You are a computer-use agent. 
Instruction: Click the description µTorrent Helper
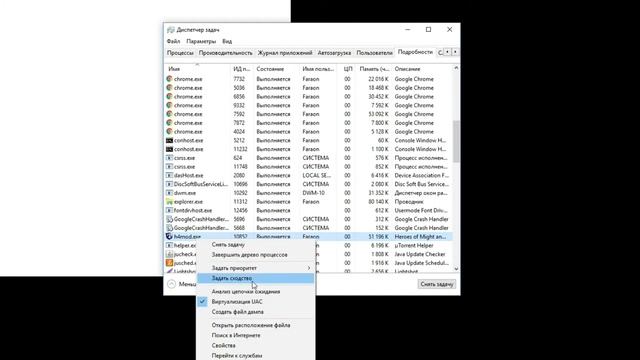pos(414,245)
